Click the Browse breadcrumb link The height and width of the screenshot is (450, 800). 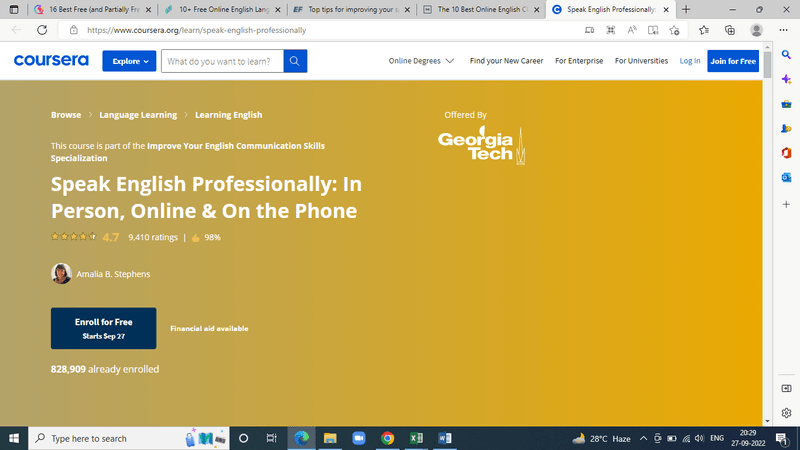66,115
